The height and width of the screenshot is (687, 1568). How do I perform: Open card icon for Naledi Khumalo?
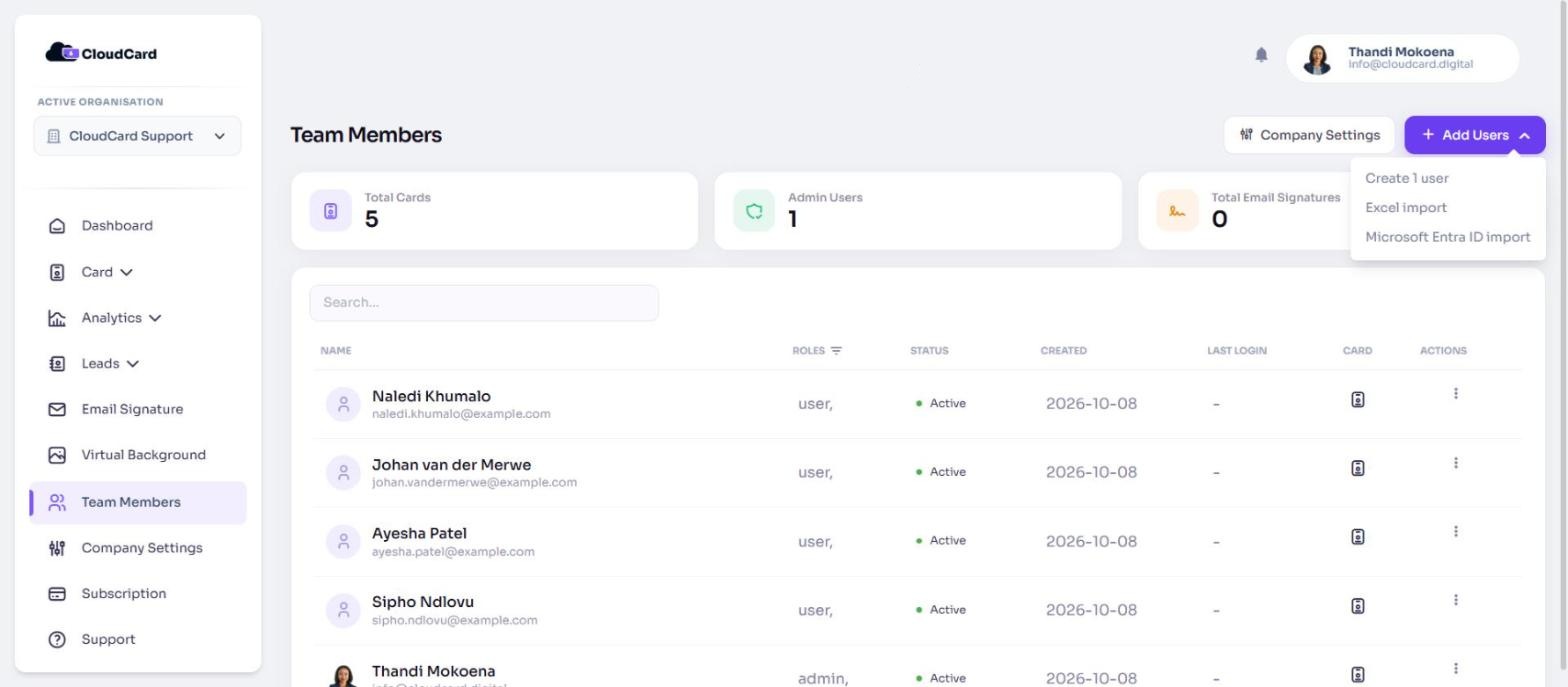pyautogui.click(x=1358, y=399)
